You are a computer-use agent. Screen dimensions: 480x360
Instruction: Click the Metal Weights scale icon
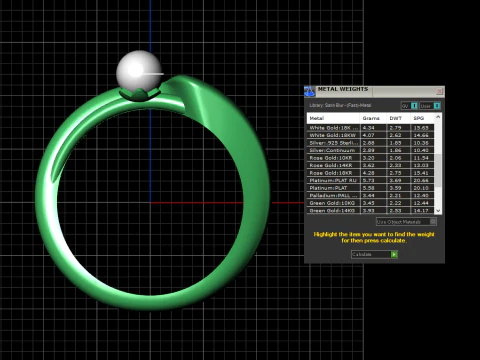[309, 91]
